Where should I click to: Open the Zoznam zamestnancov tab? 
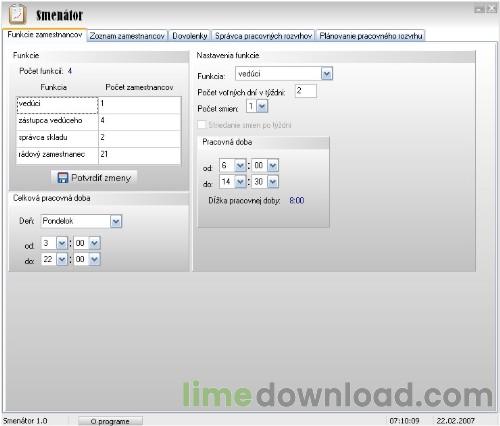coord(127,36)
